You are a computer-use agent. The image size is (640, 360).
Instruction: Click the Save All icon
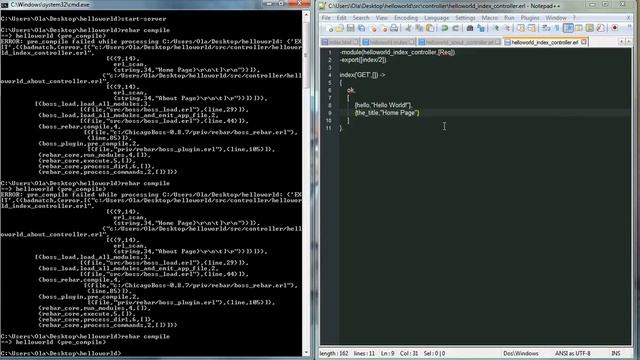pyautogui.click(x=361, y=28)
